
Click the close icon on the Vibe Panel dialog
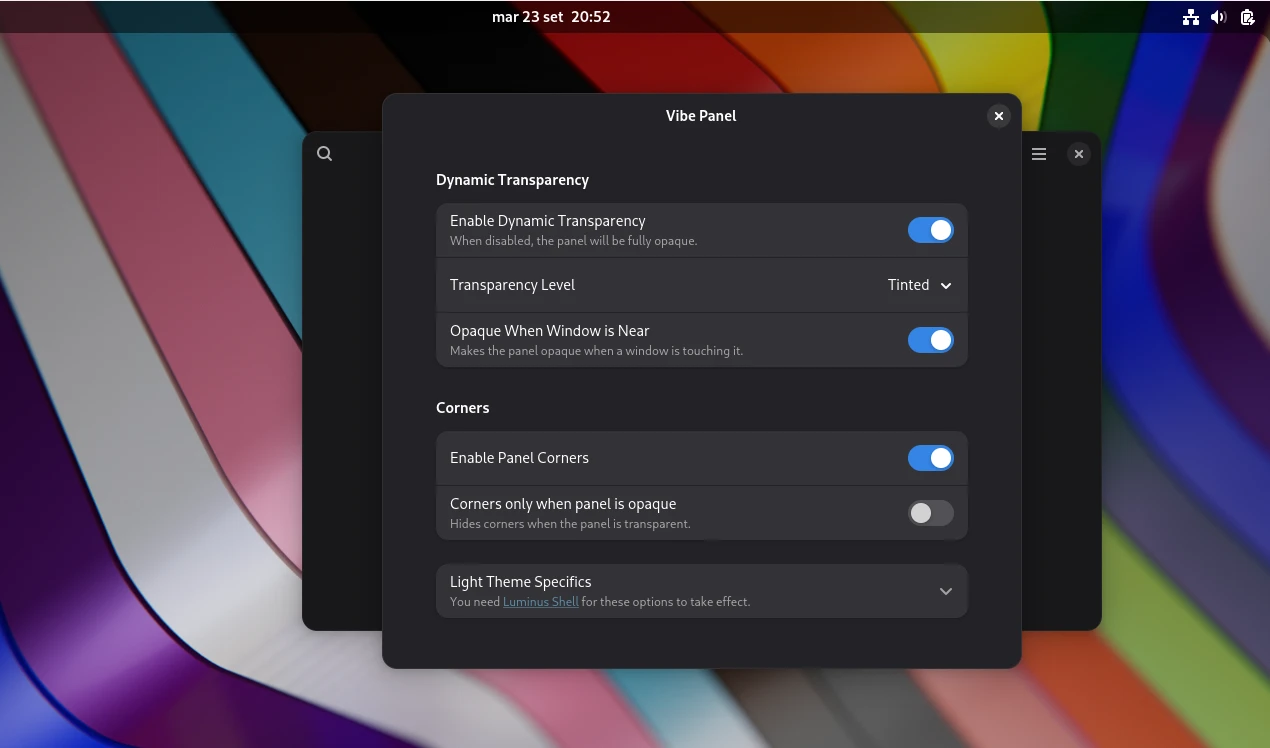click(998, 116)
